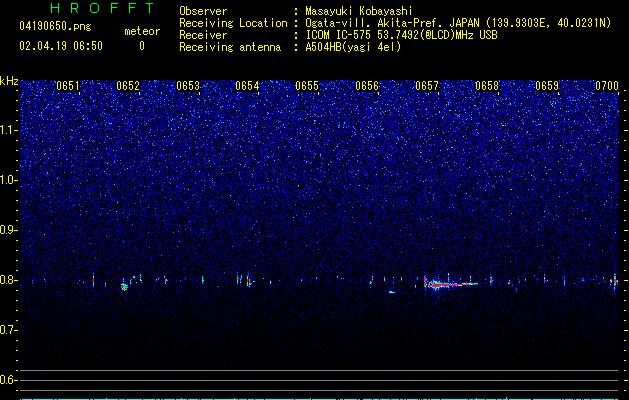The width and height of the screenshot is (629, 400).
Task: Click the 0700 time marker
Action: click(607, 86)
